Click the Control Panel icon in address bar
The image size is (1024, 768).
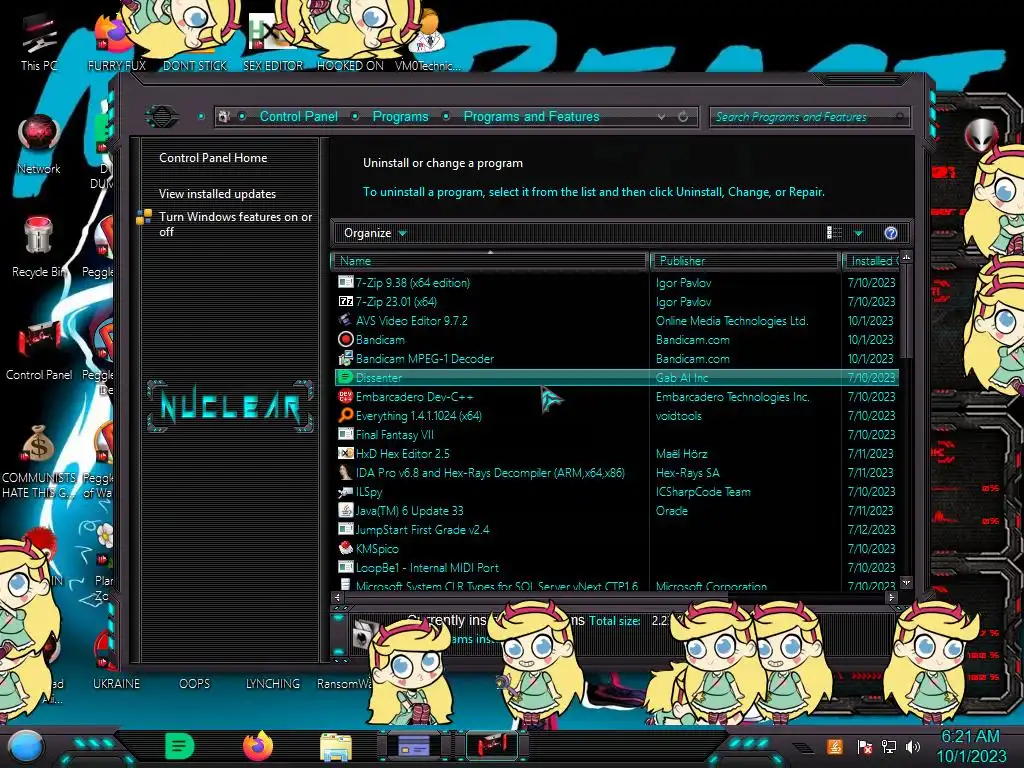click(x=224, y=116)
